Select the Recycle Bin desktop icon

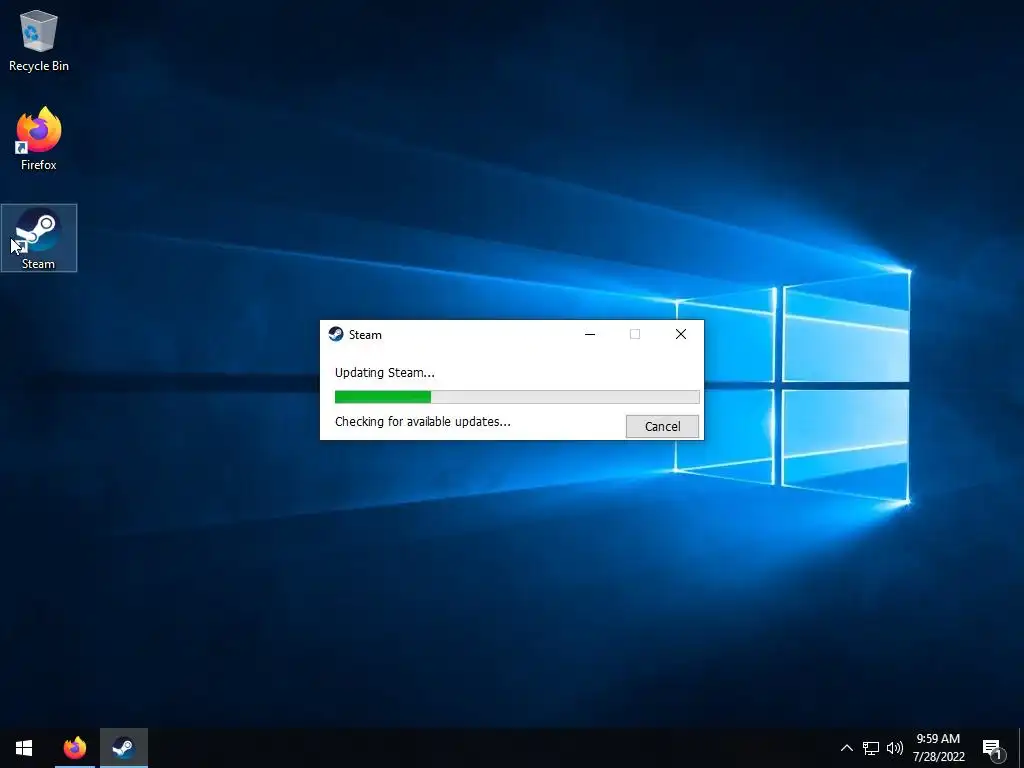(x=39, y=40)
